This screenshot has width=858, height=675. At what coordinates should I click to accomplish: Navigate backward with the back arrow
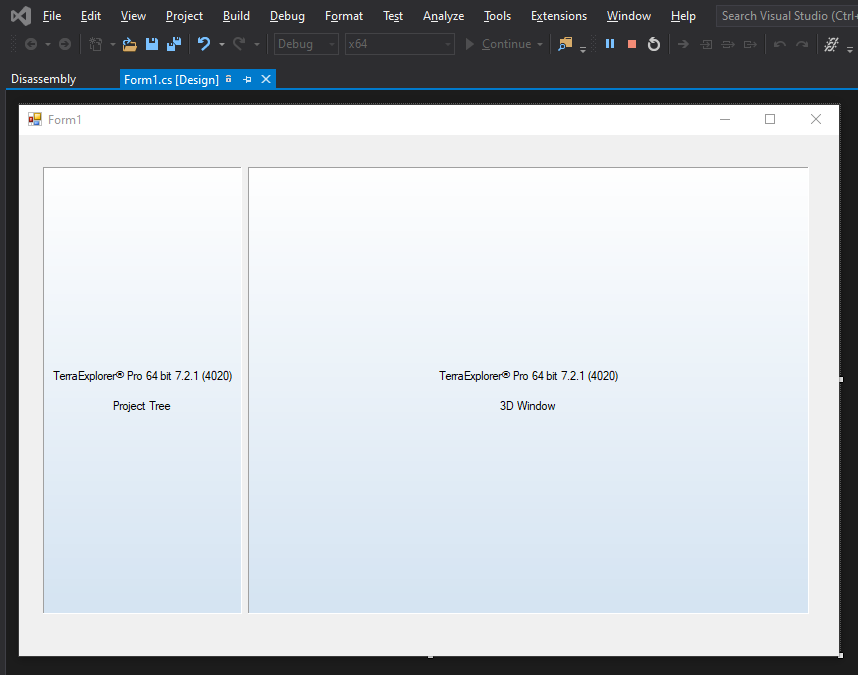pos(31,44)
